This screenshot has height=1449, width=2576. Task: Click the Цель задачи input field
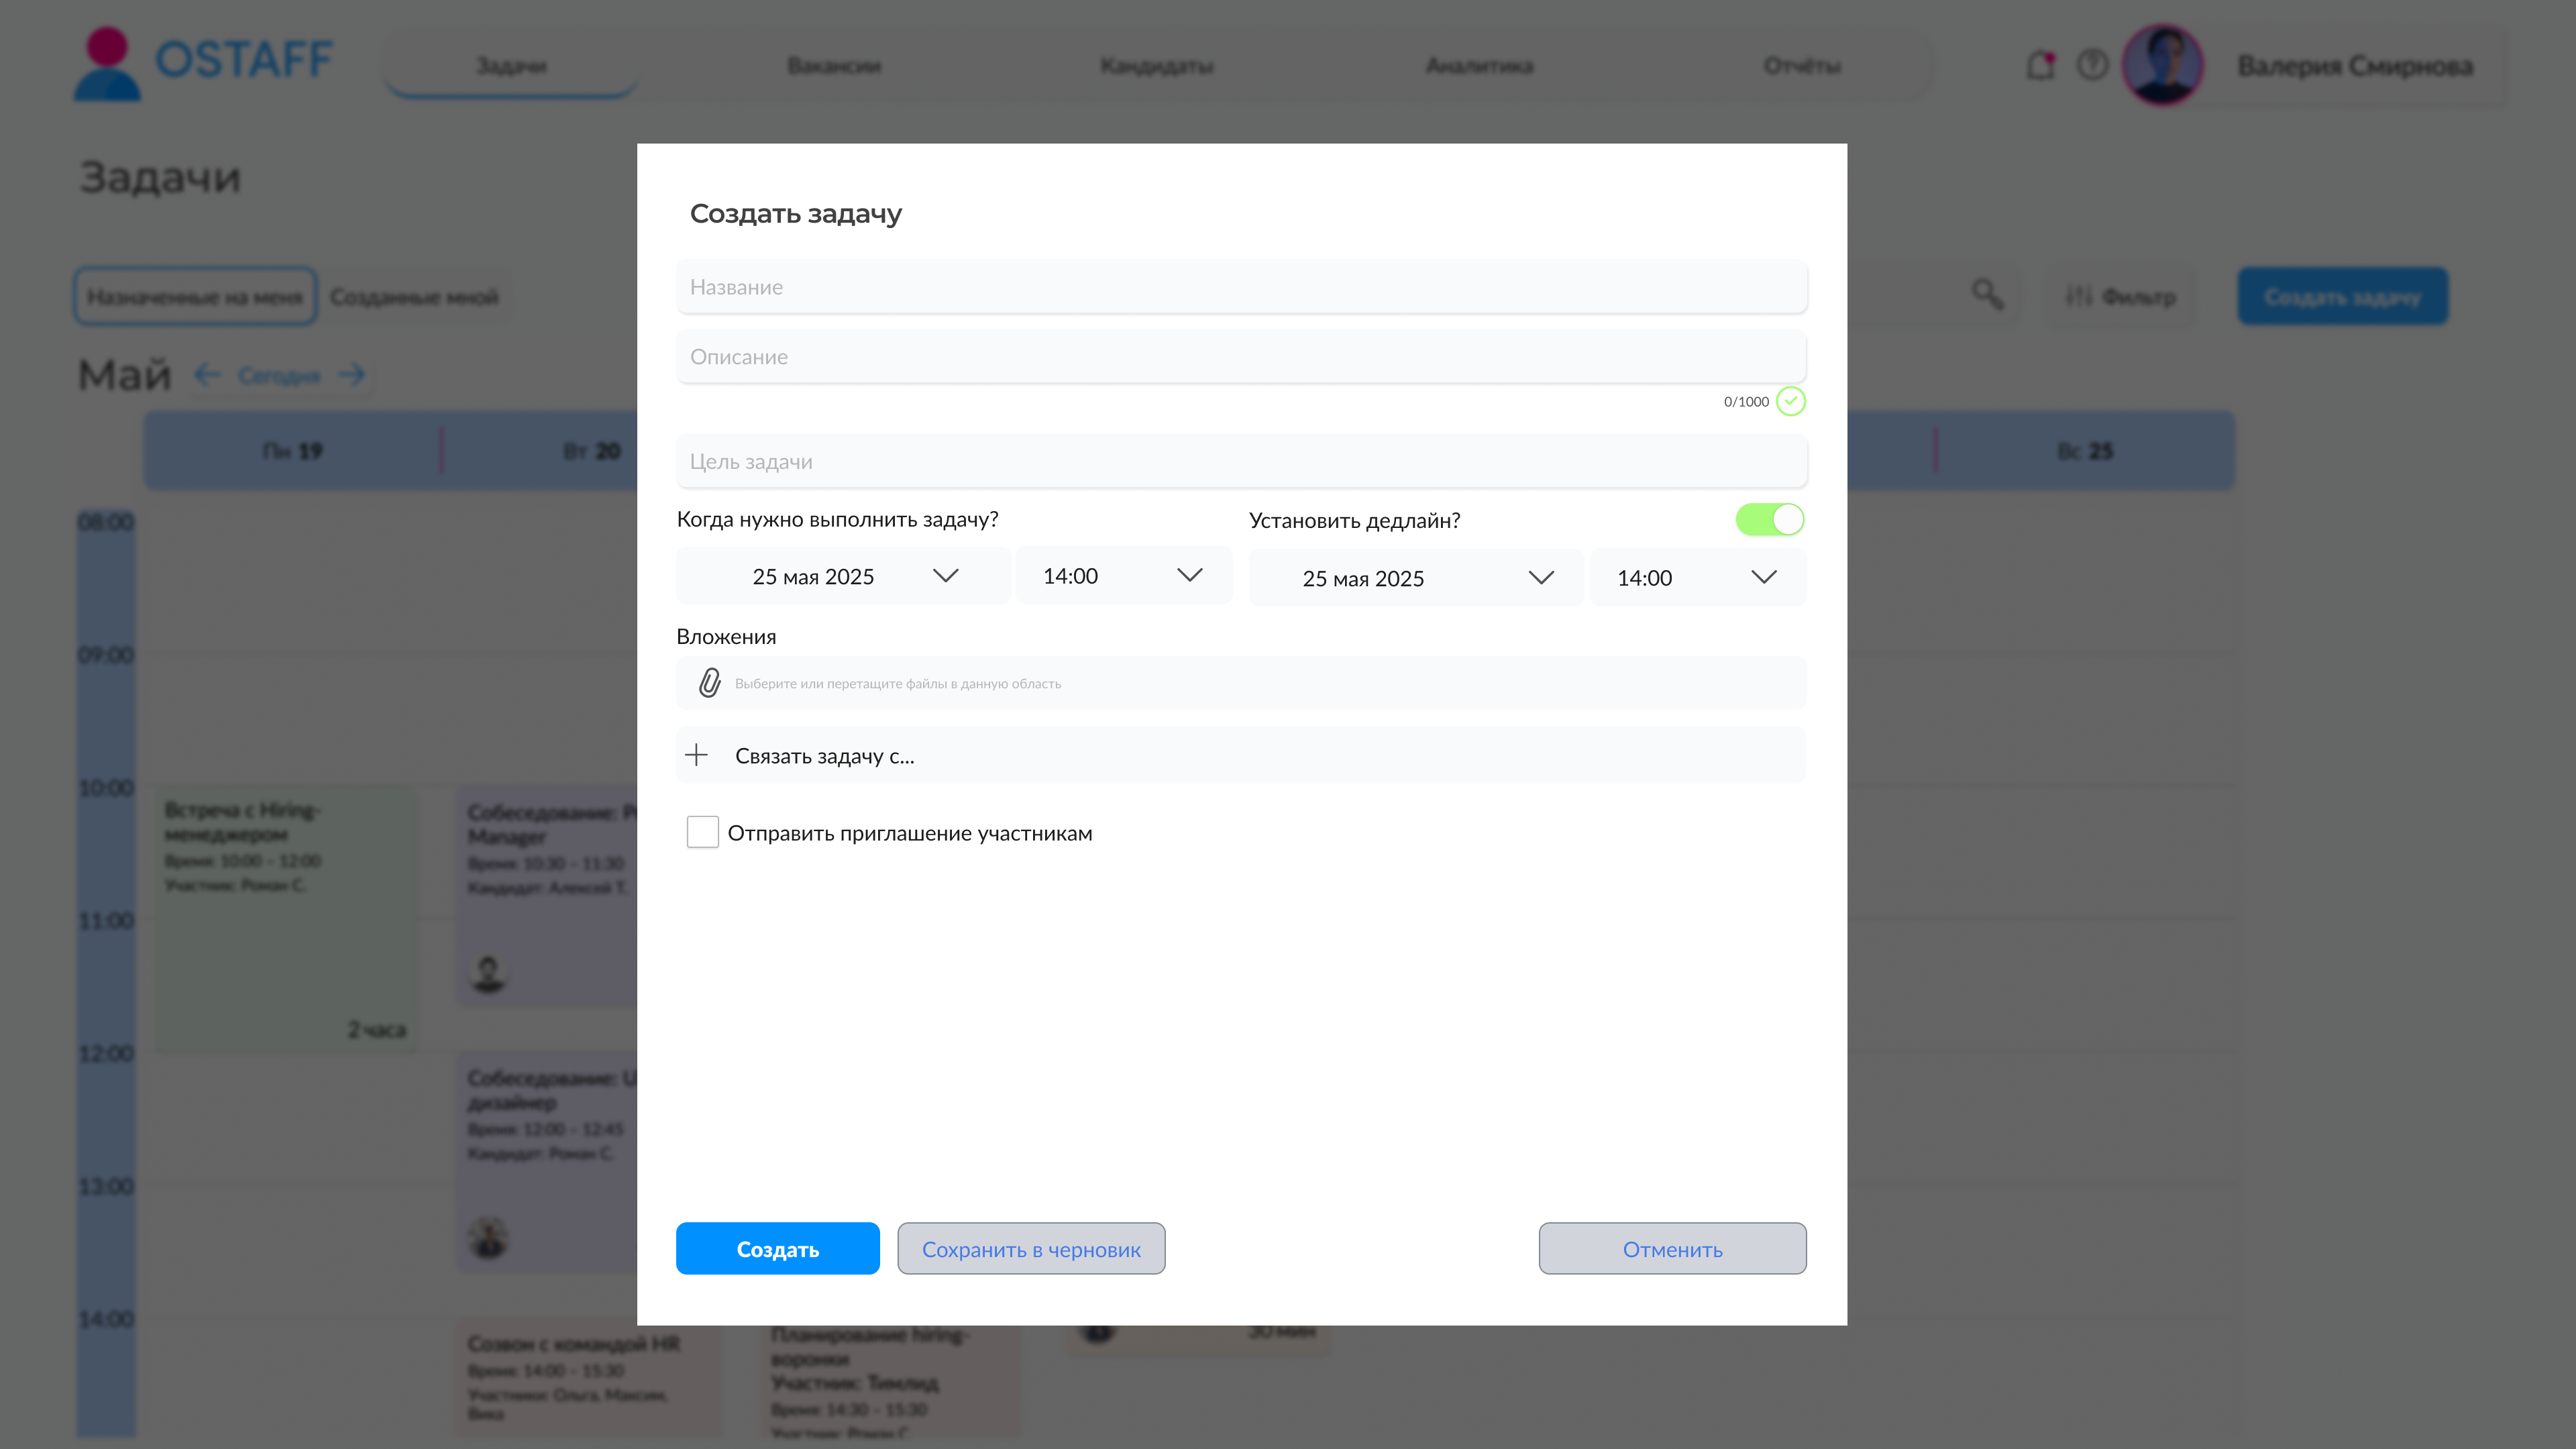click(x=1241, y=462)
